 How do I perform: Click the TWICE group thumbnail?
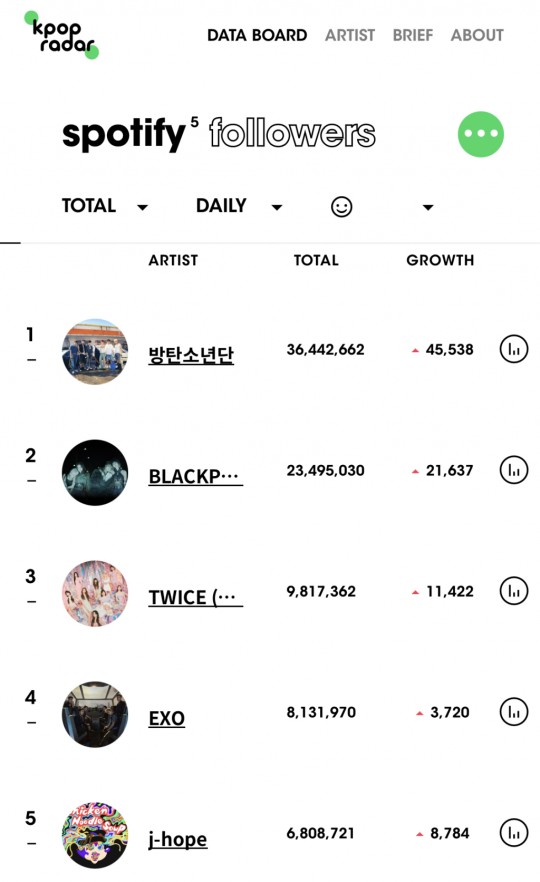pos(95,593)
